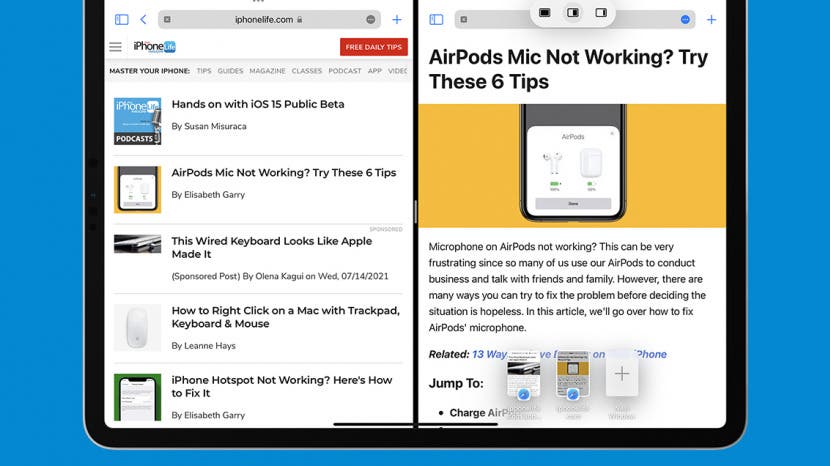
Task: Click the FREE DAILY TIPS button
Action: pyautogui.click(x=374, y=47)
